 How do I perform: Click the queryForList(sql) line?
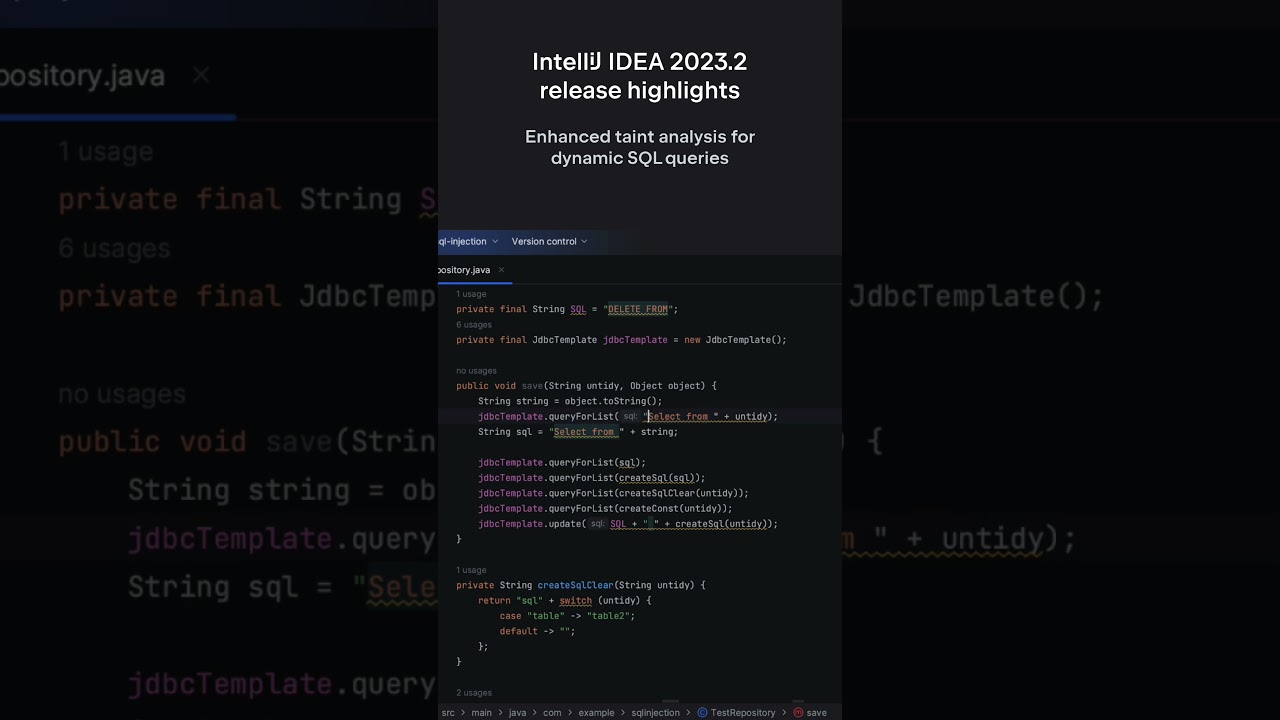[562, 463]
